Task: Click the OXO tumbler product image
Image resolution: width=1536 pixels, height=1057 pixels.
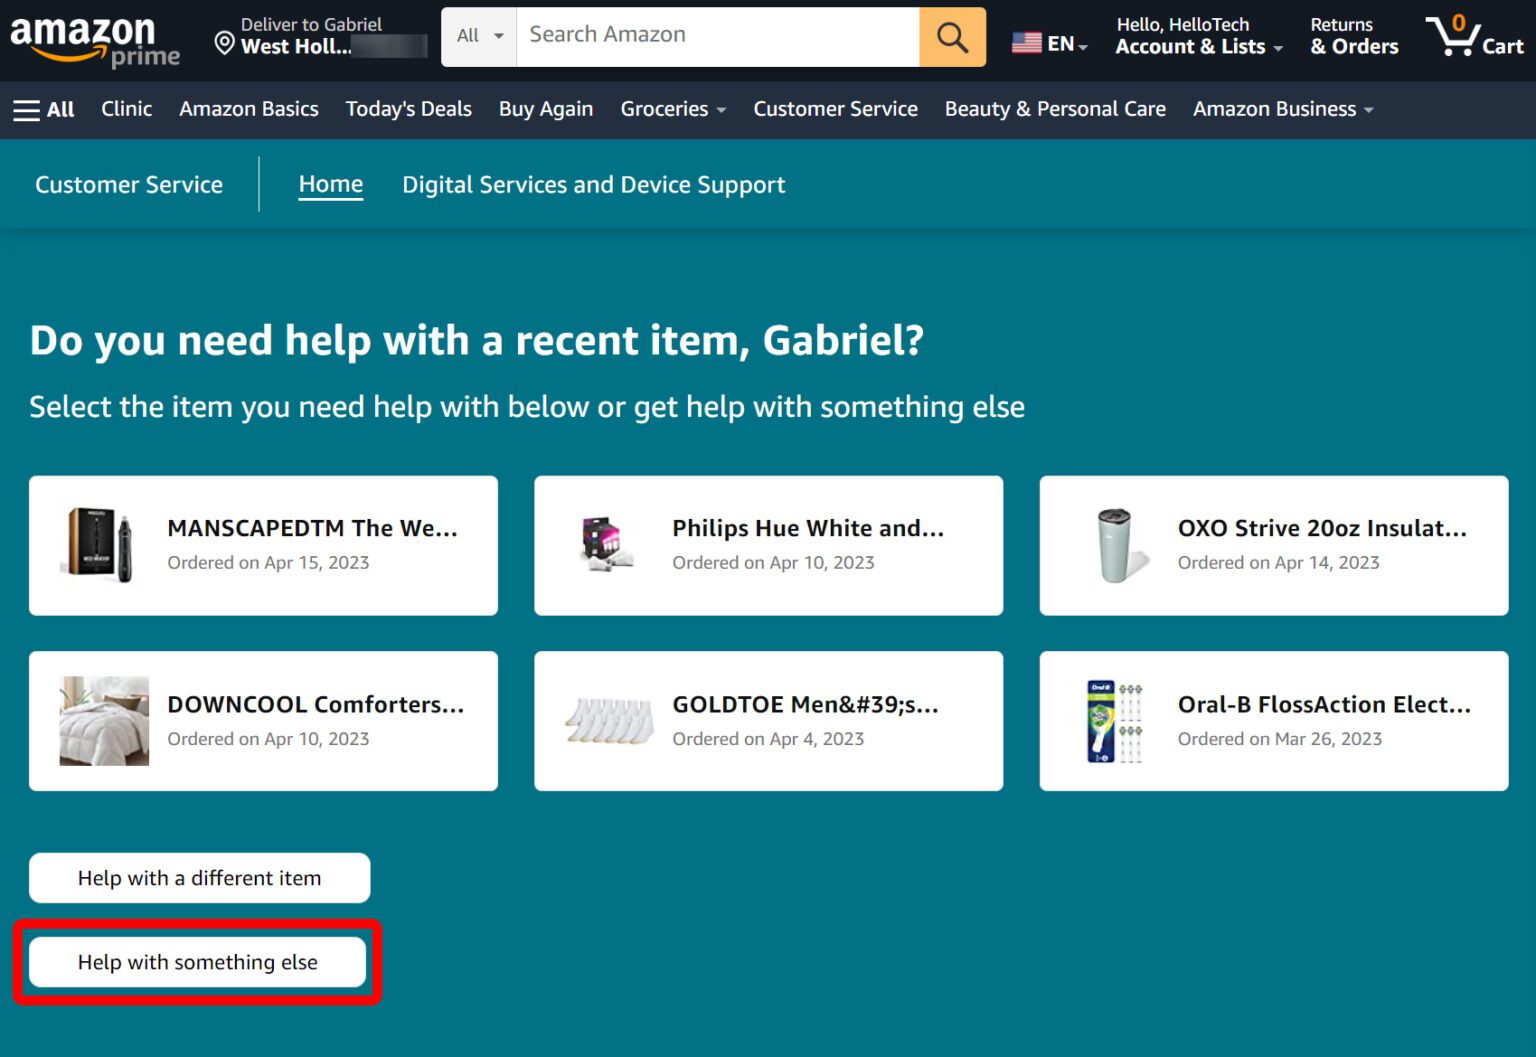Action: click(x=1116, y=545)
